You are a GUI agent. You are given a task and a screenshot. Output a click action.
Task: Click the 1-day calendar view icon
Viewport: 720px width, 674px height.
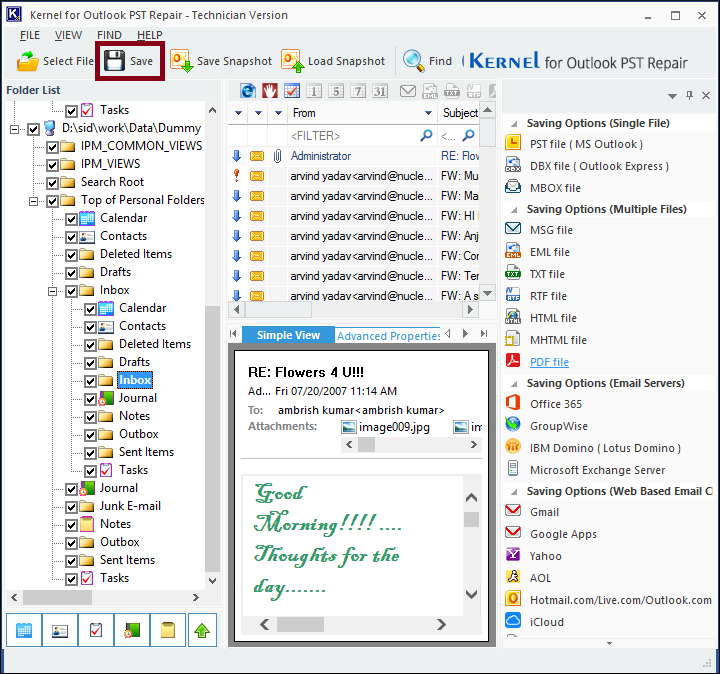[314, 91]
